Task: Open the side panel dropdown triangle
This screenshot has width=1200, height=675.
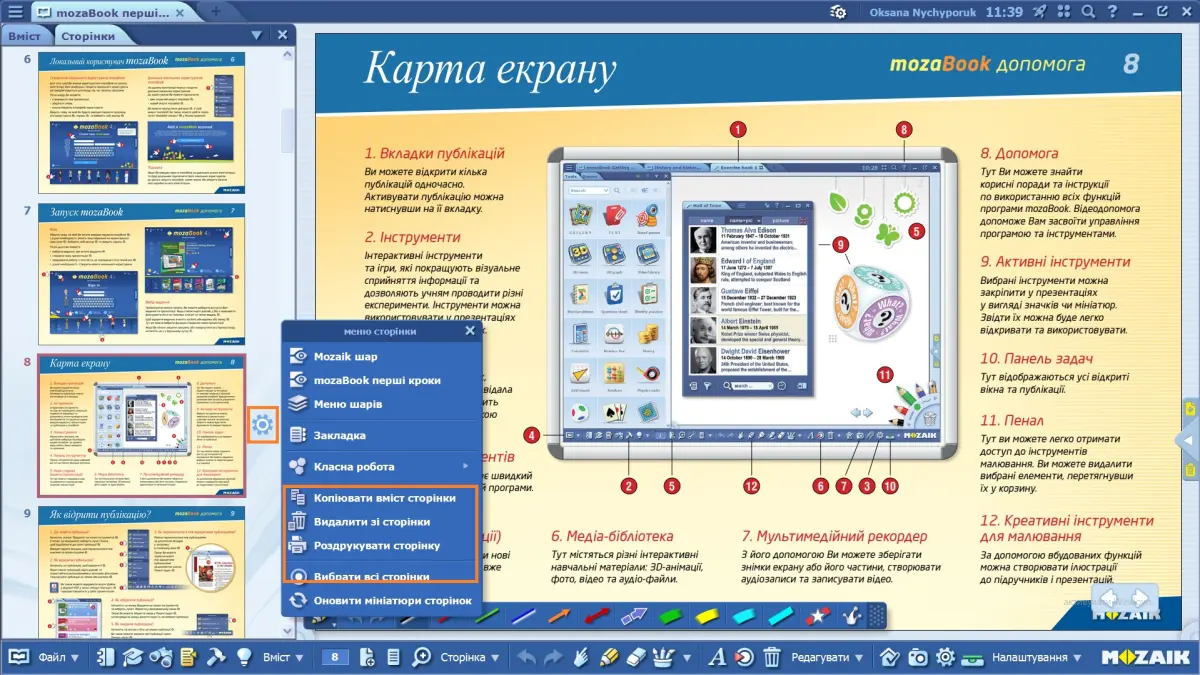Action: click(257, 35)
